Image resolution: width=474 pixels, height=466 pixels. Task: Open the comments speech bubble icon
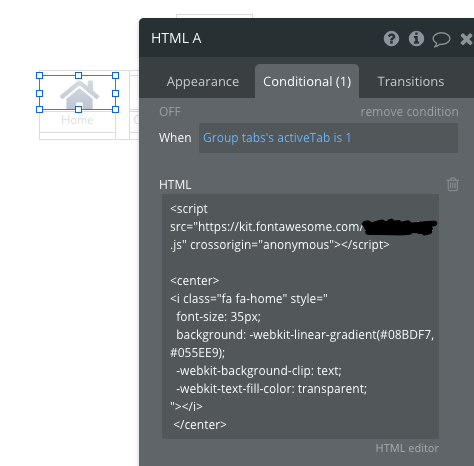point(441,39)
